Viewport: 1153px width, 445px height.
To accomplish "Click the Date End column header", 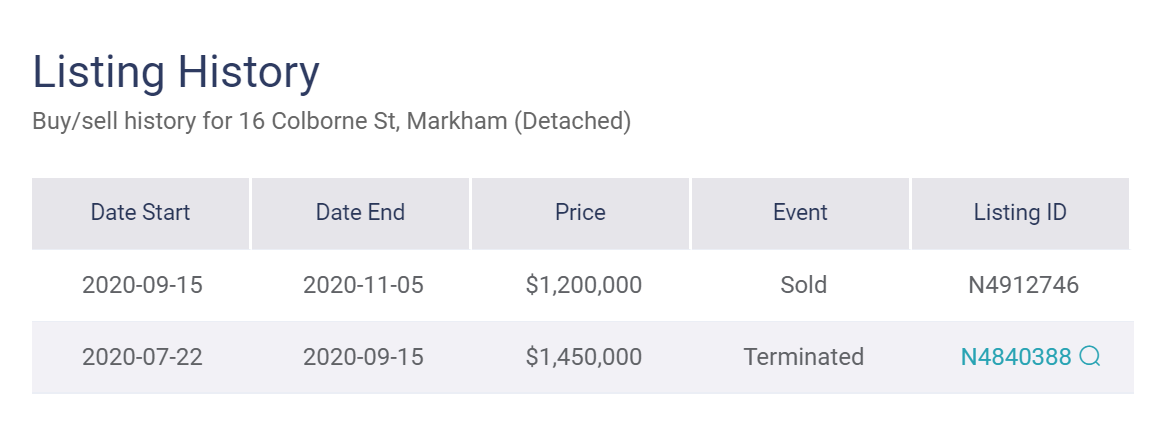I will (360, 213).
